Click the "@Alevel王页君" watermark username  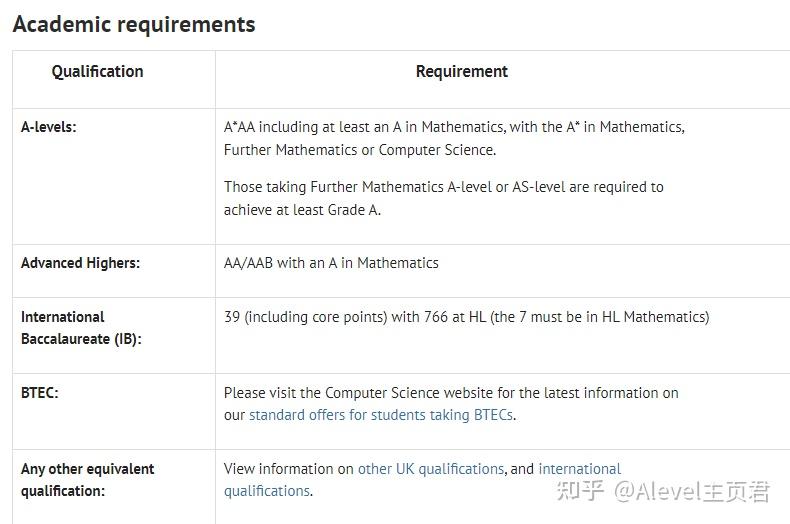pyautogui.click(x=692, y=492)
